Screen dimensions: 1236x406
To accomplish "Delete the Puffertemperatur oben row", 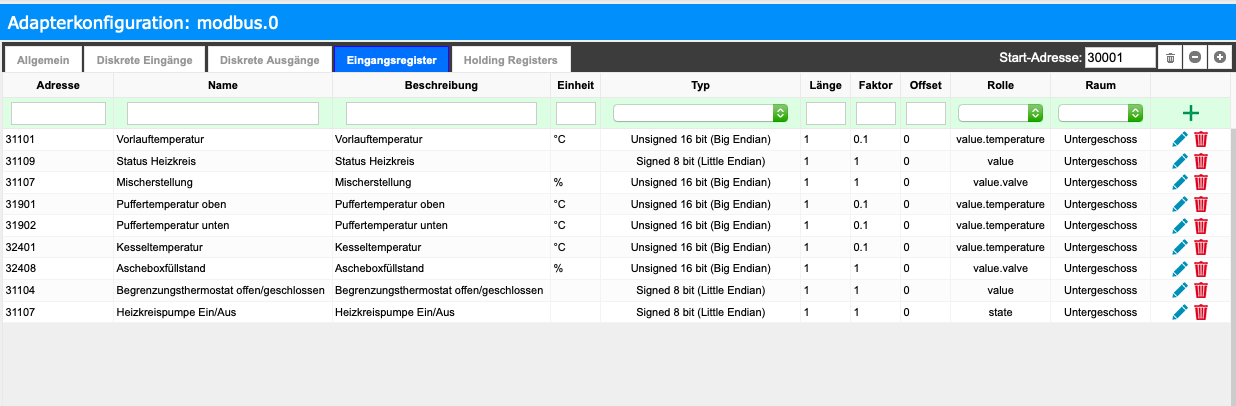I will [1201, 204].
